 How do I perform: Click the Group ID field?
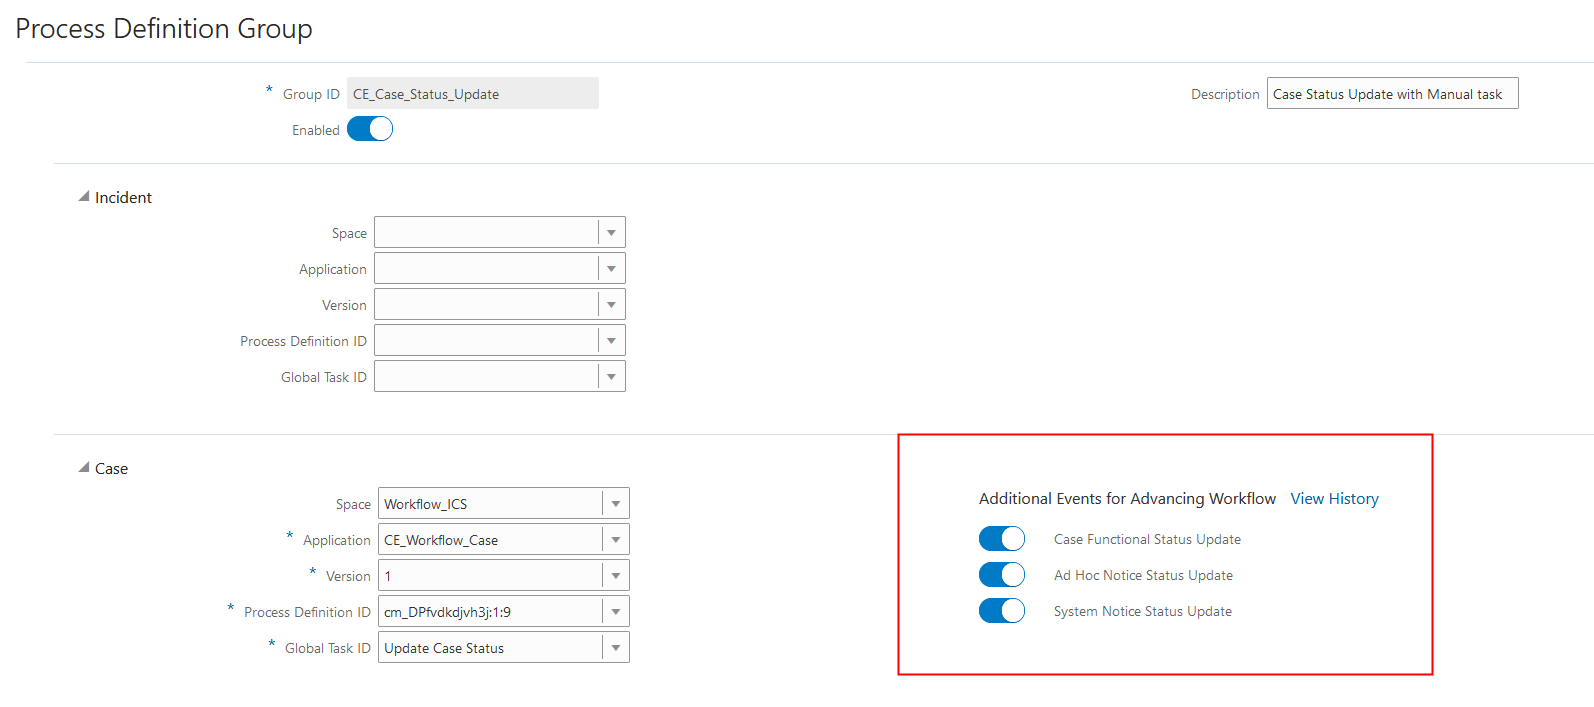click(472, 94)
